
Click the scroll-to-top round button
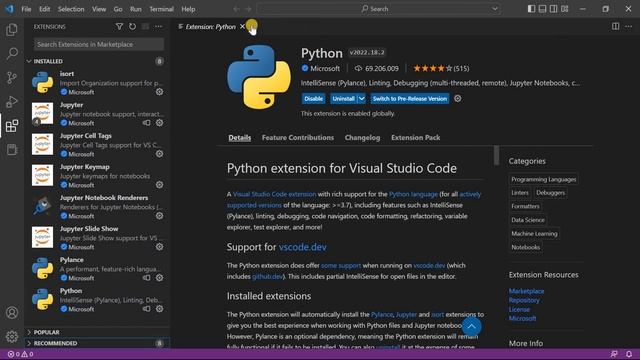click(x=471, y=327)
